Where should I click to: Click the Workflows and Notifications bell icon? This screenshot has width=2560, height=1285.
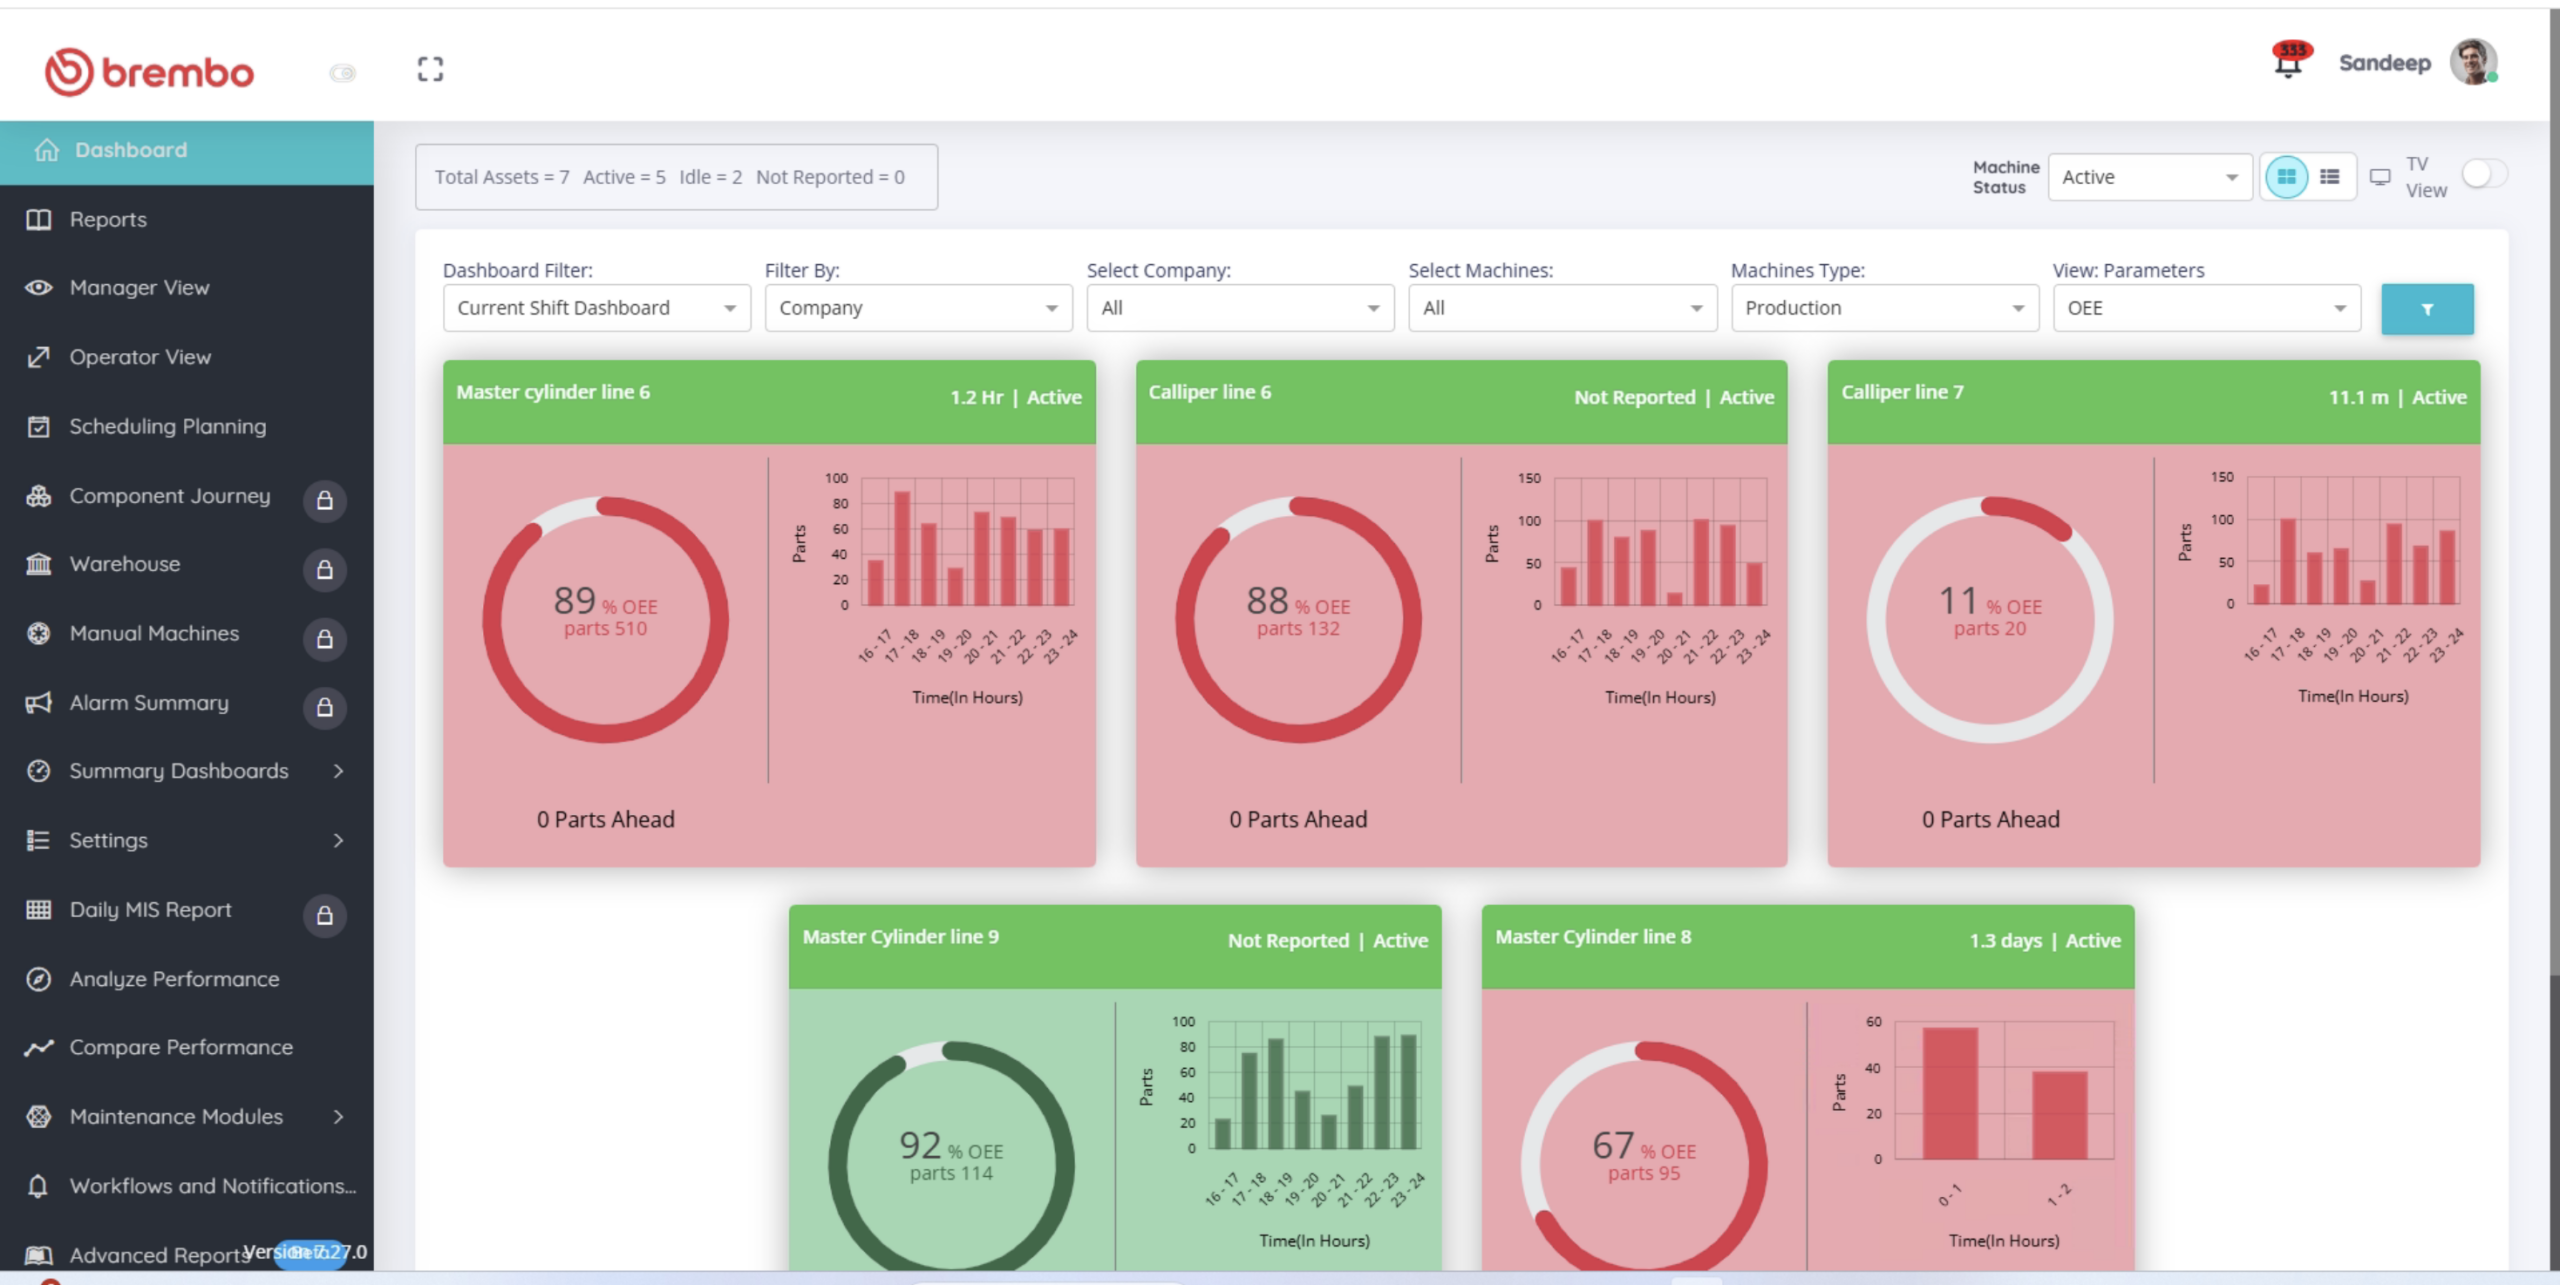click(x=38, y=1186)
